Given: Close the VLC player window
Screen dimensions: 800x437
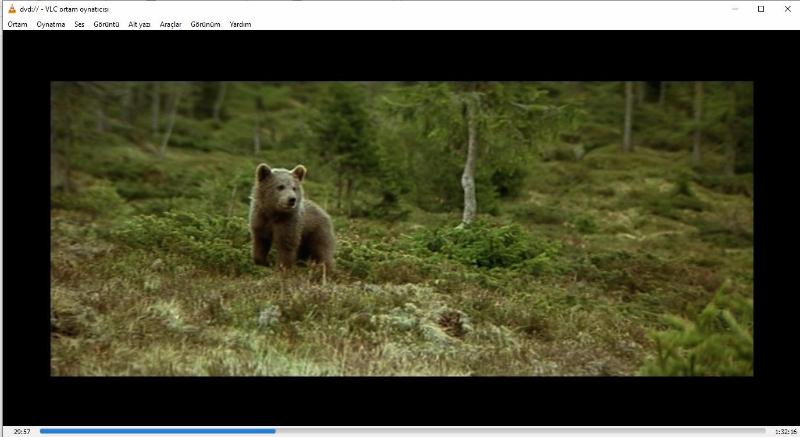Looking at the screenshot, I should (x=787, y=9).
